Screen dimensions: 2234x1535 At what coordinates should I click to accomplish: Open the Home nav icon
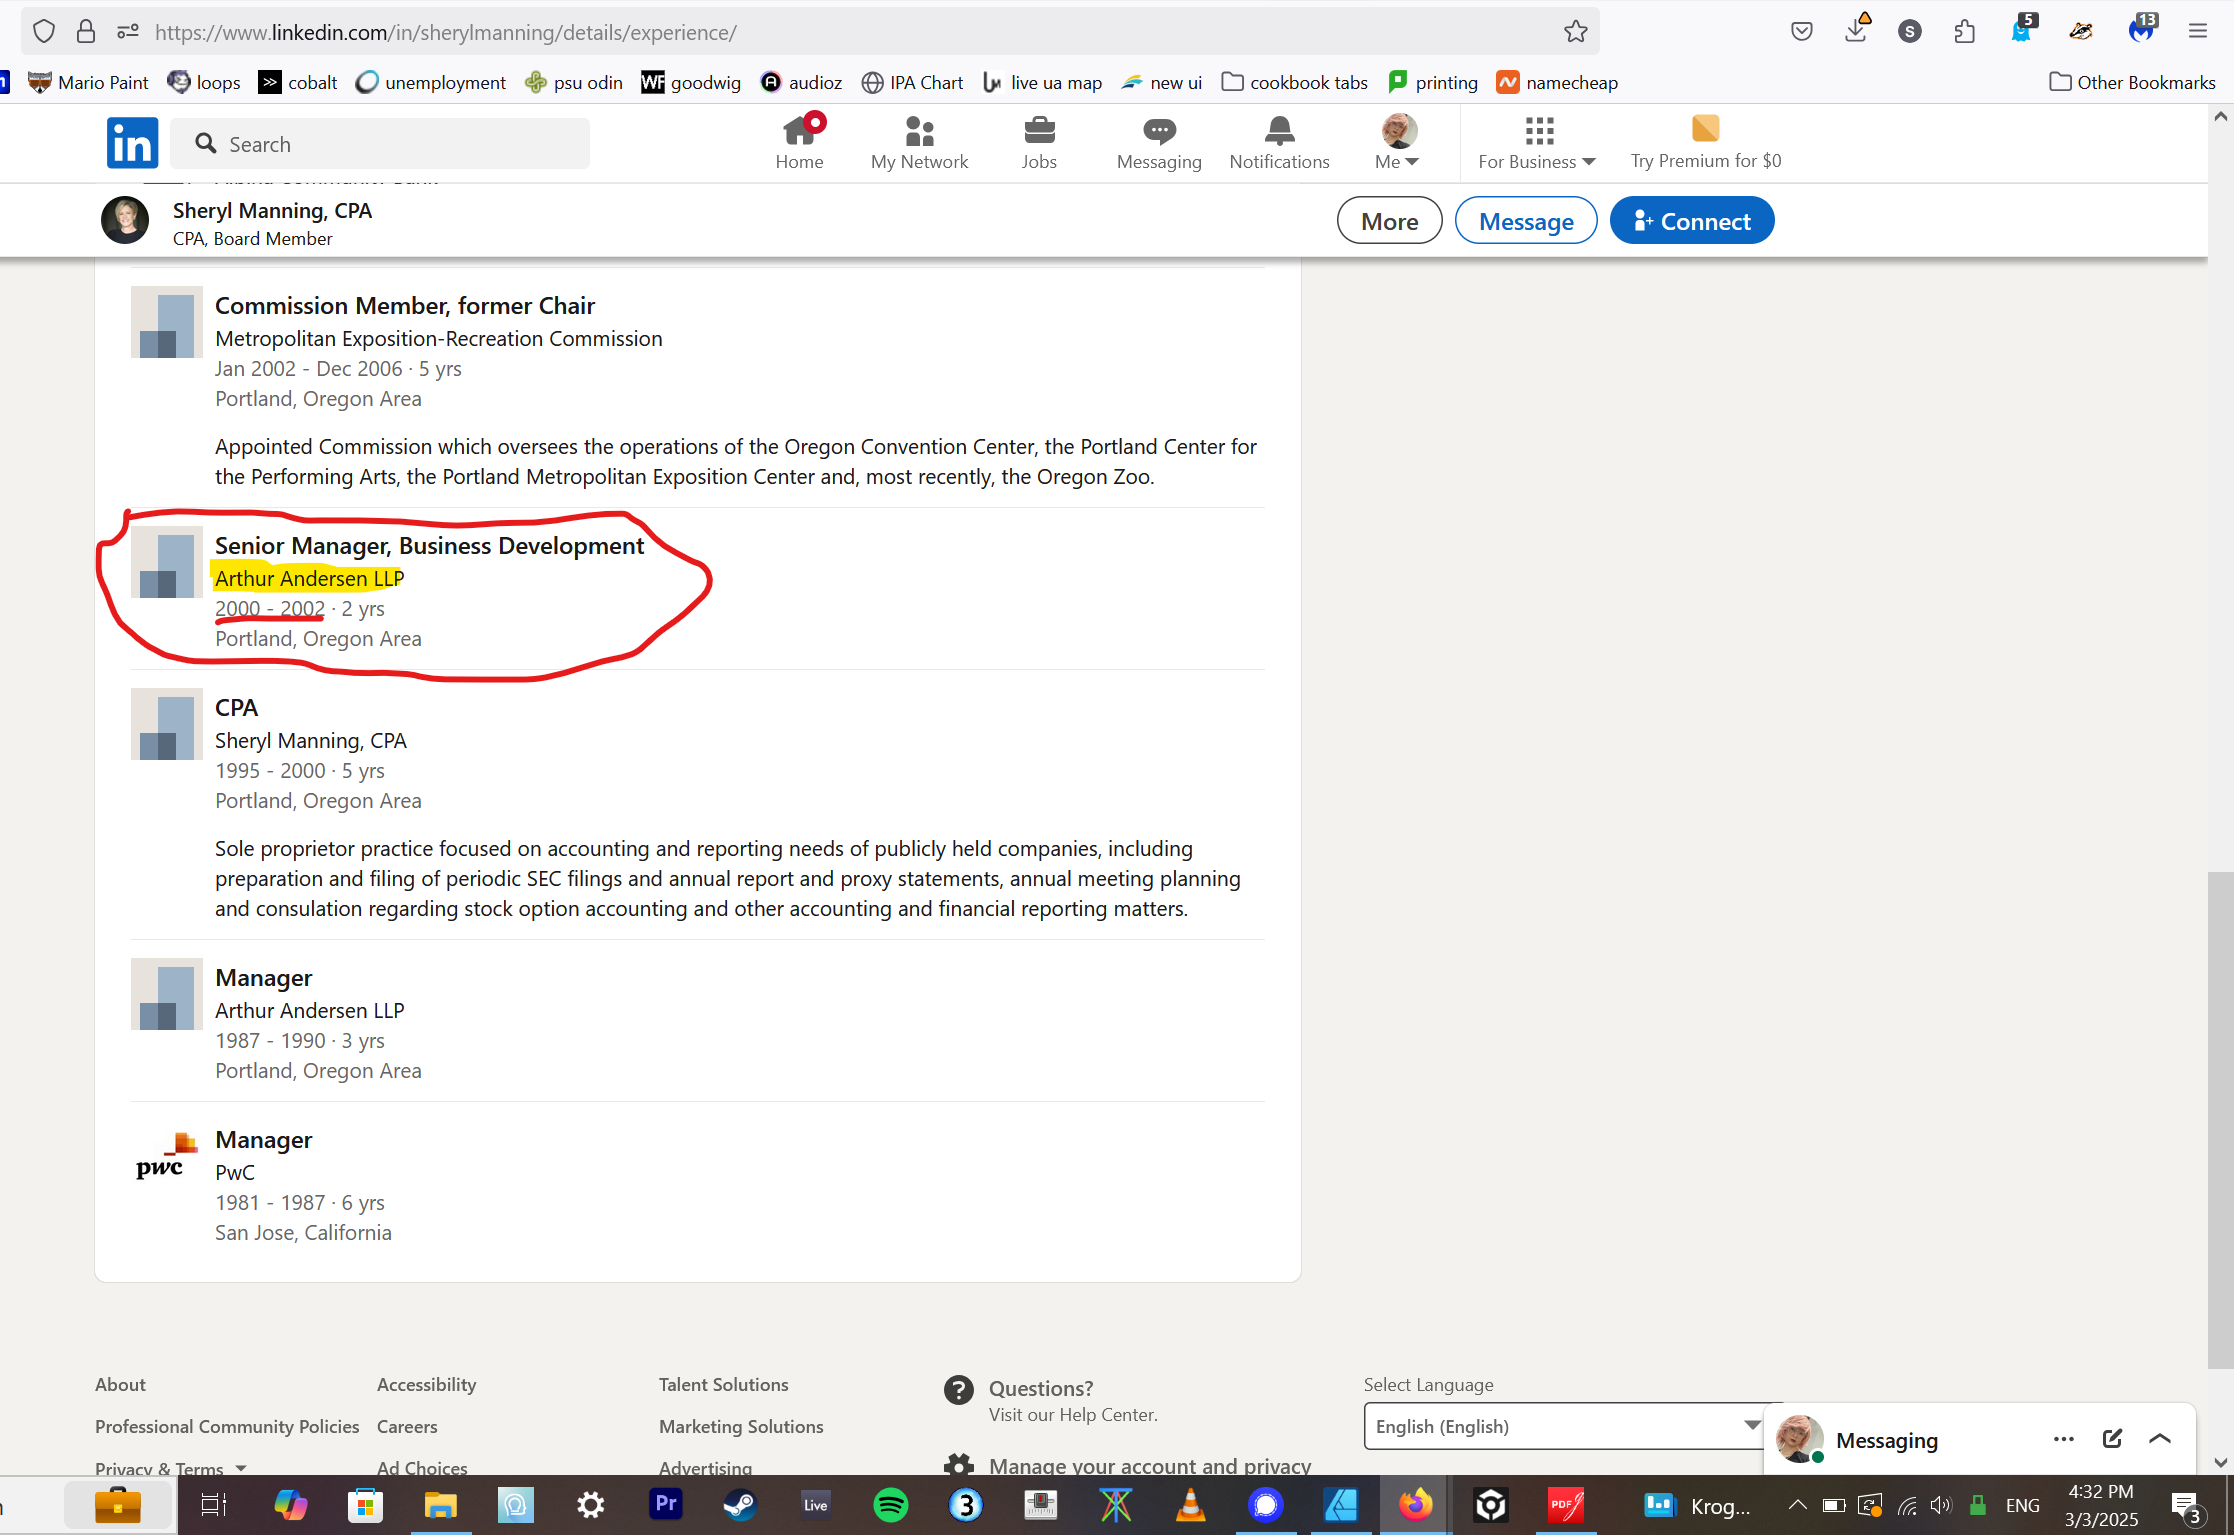point(799,143)
